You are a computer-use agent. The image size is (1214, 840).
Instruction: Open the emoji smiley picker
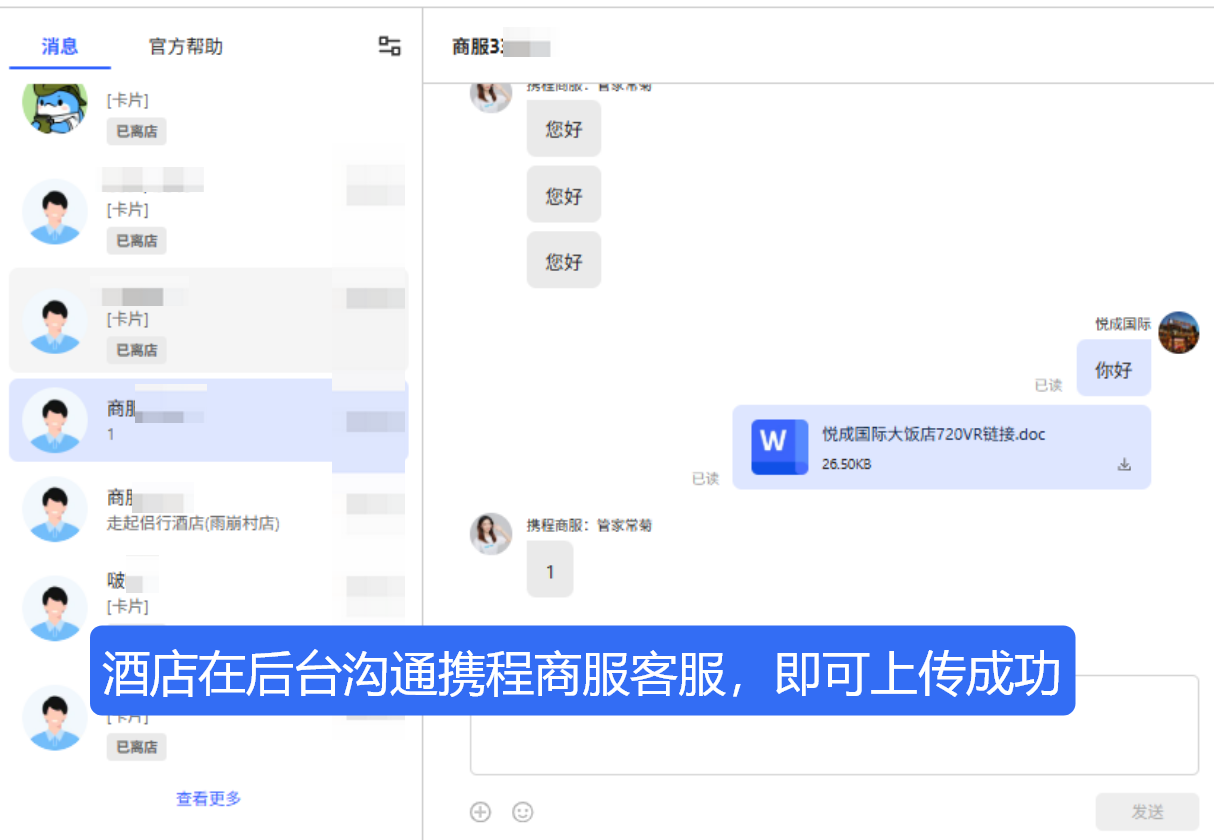(522, 812)
